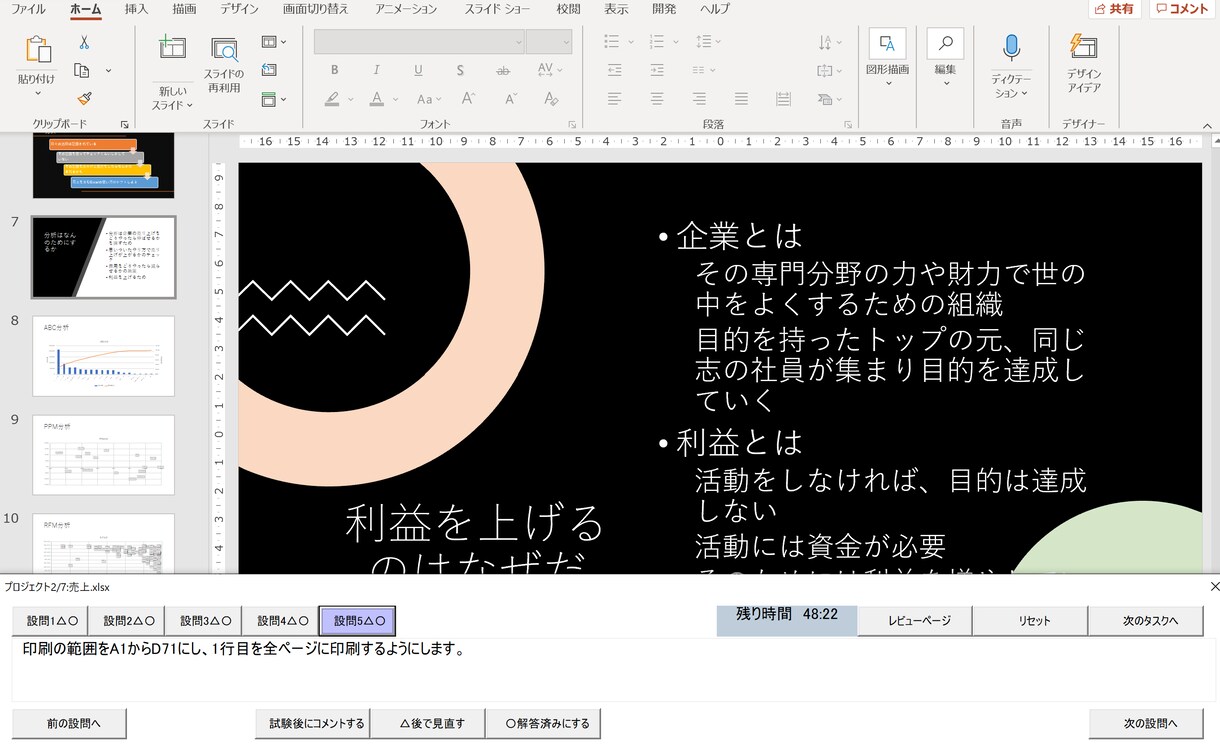Image resolution: width=1220 pixels, height=746 pixels.
Task: Toggle Strikethrough formatting
Action: (x=503, y=70)
